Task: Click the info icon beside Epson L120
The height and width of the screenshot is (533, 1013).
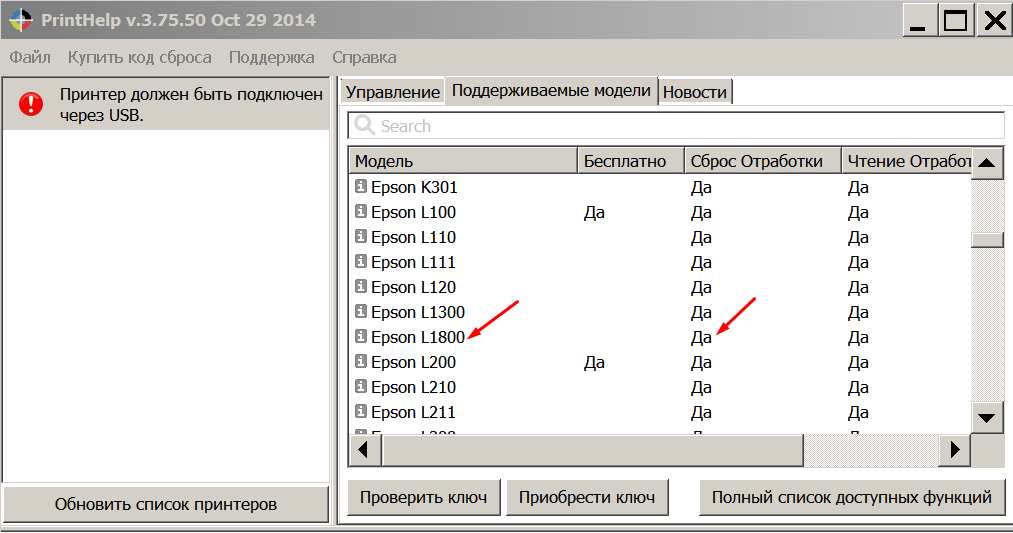Action: (360, 286)
